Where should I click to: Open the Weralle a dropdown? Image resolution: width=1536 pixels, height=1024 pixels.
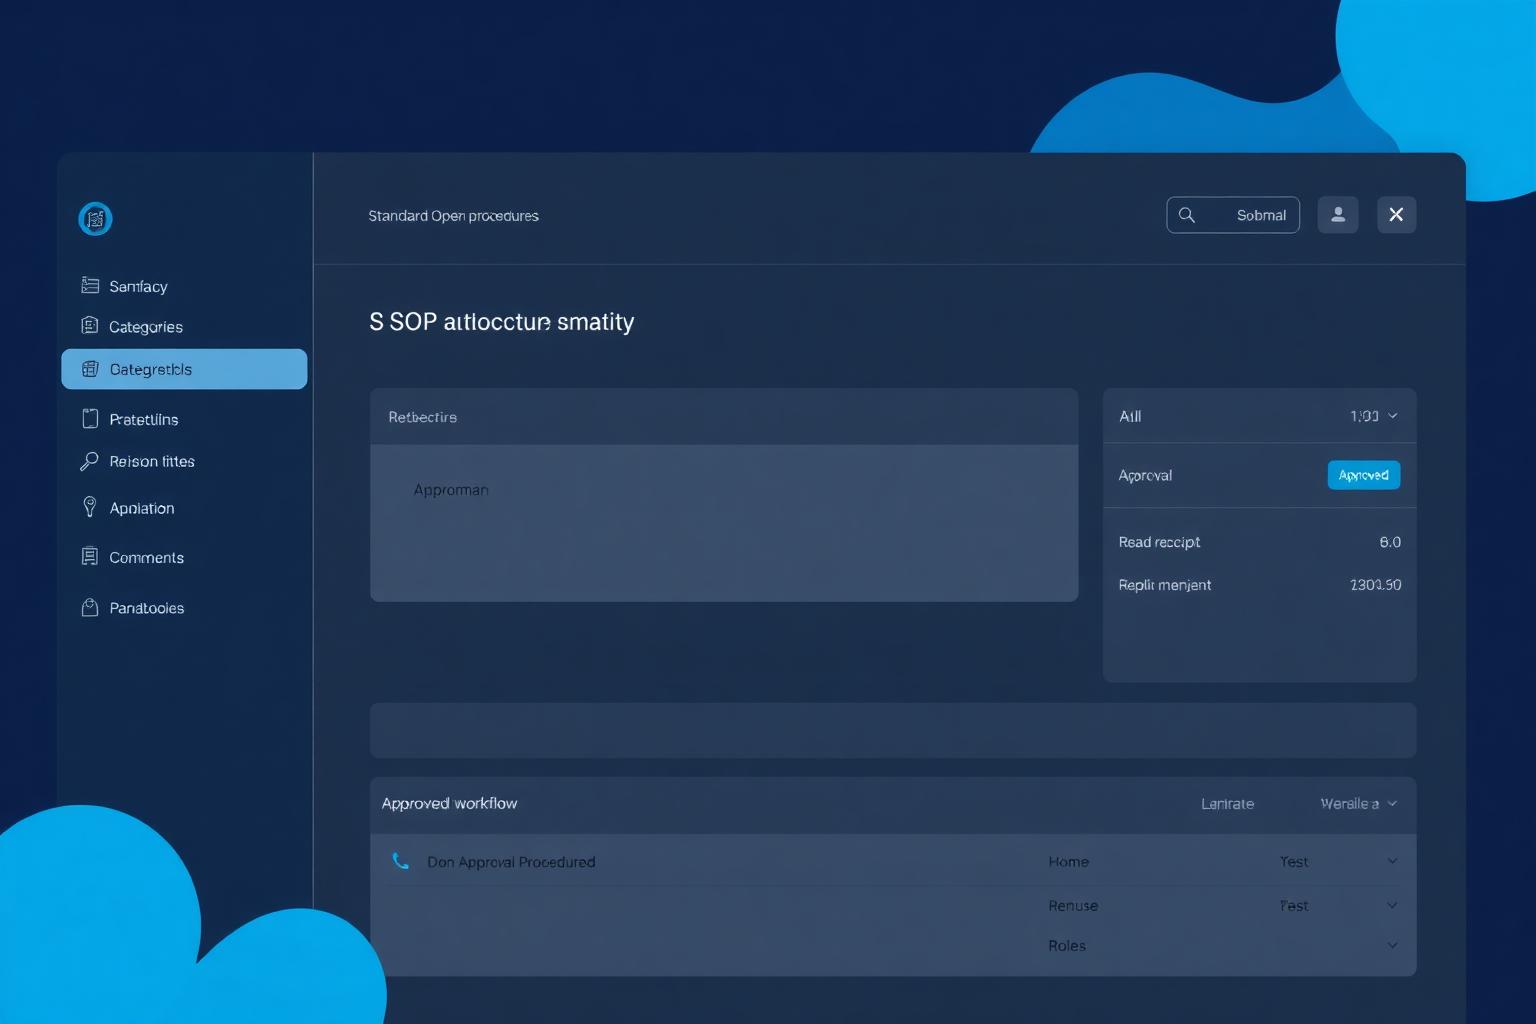click(x=1358, y=804)
